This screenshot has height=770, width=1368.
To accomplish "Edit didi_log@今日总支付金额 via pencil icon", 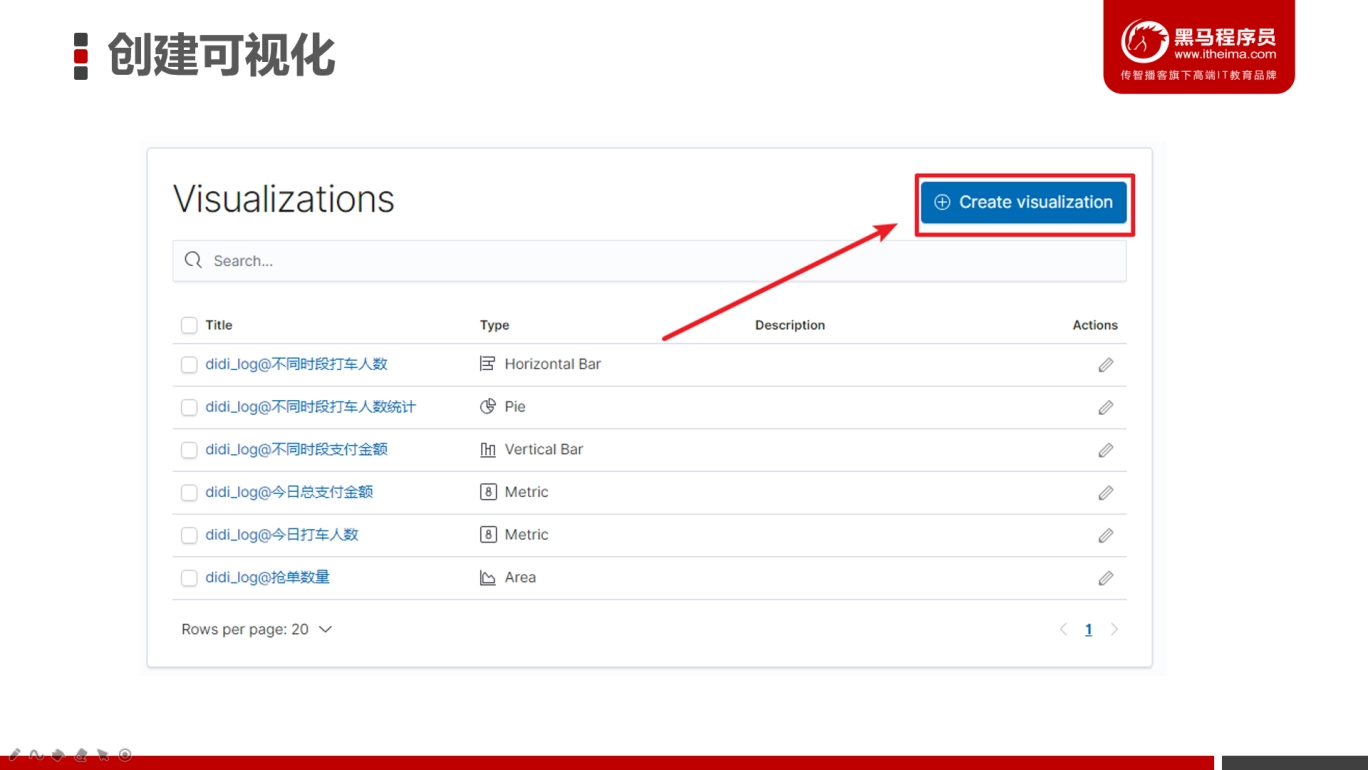I will pyautogui.click(x=1105, y=493).
